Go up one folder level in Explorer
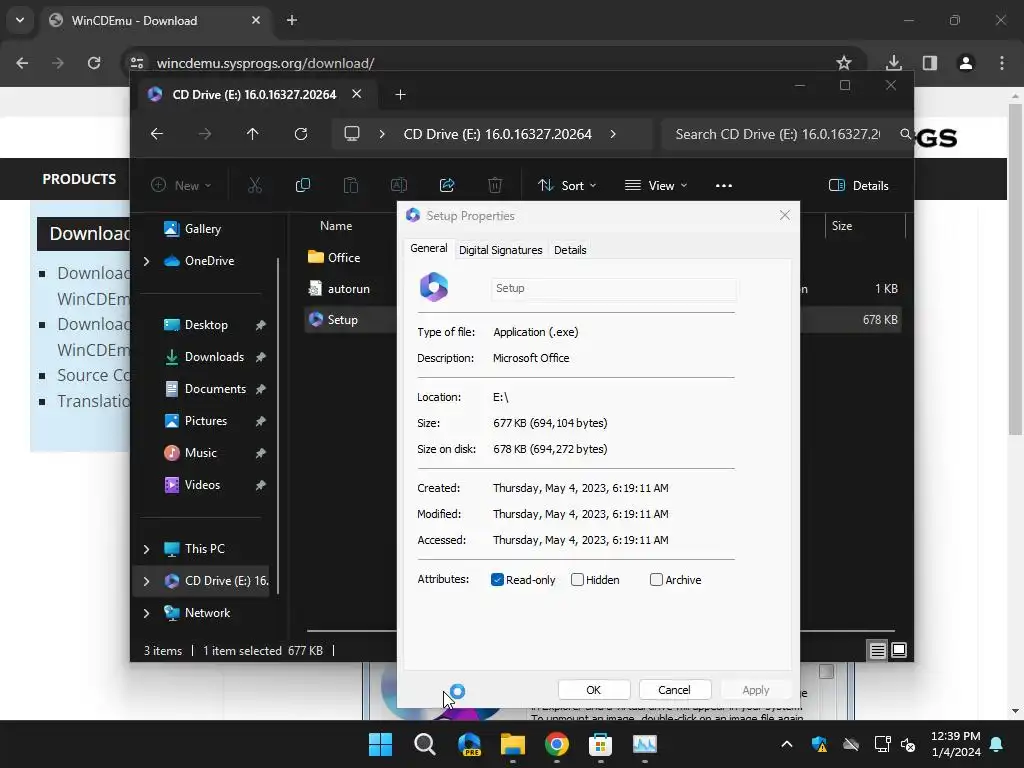Screen dimensions: 1024x768 click(253, 134)
